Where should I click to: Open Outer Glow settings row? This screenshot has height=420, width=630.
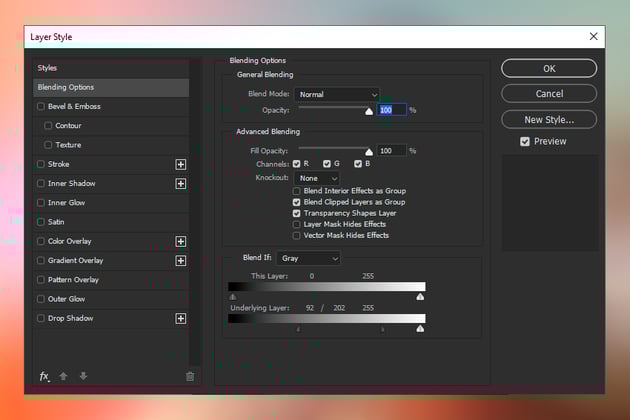pos(111,299)
